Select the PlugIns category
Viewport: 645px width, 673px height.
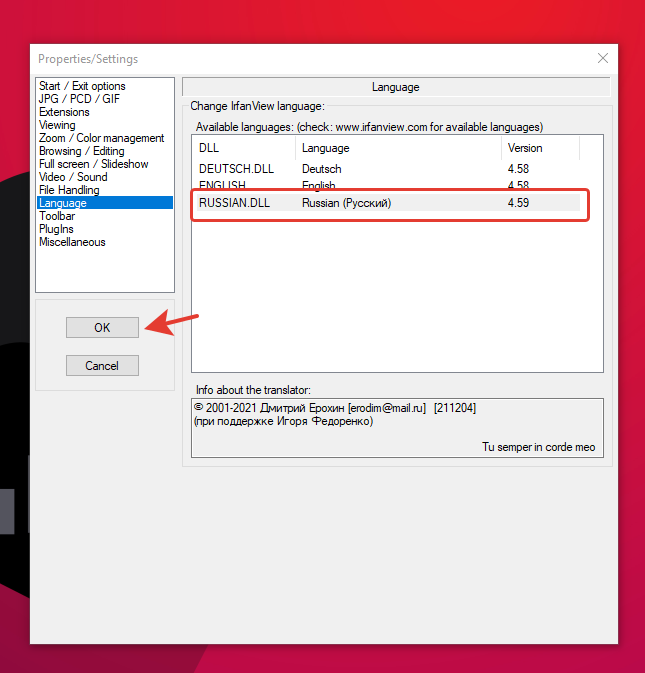point(56,229)
